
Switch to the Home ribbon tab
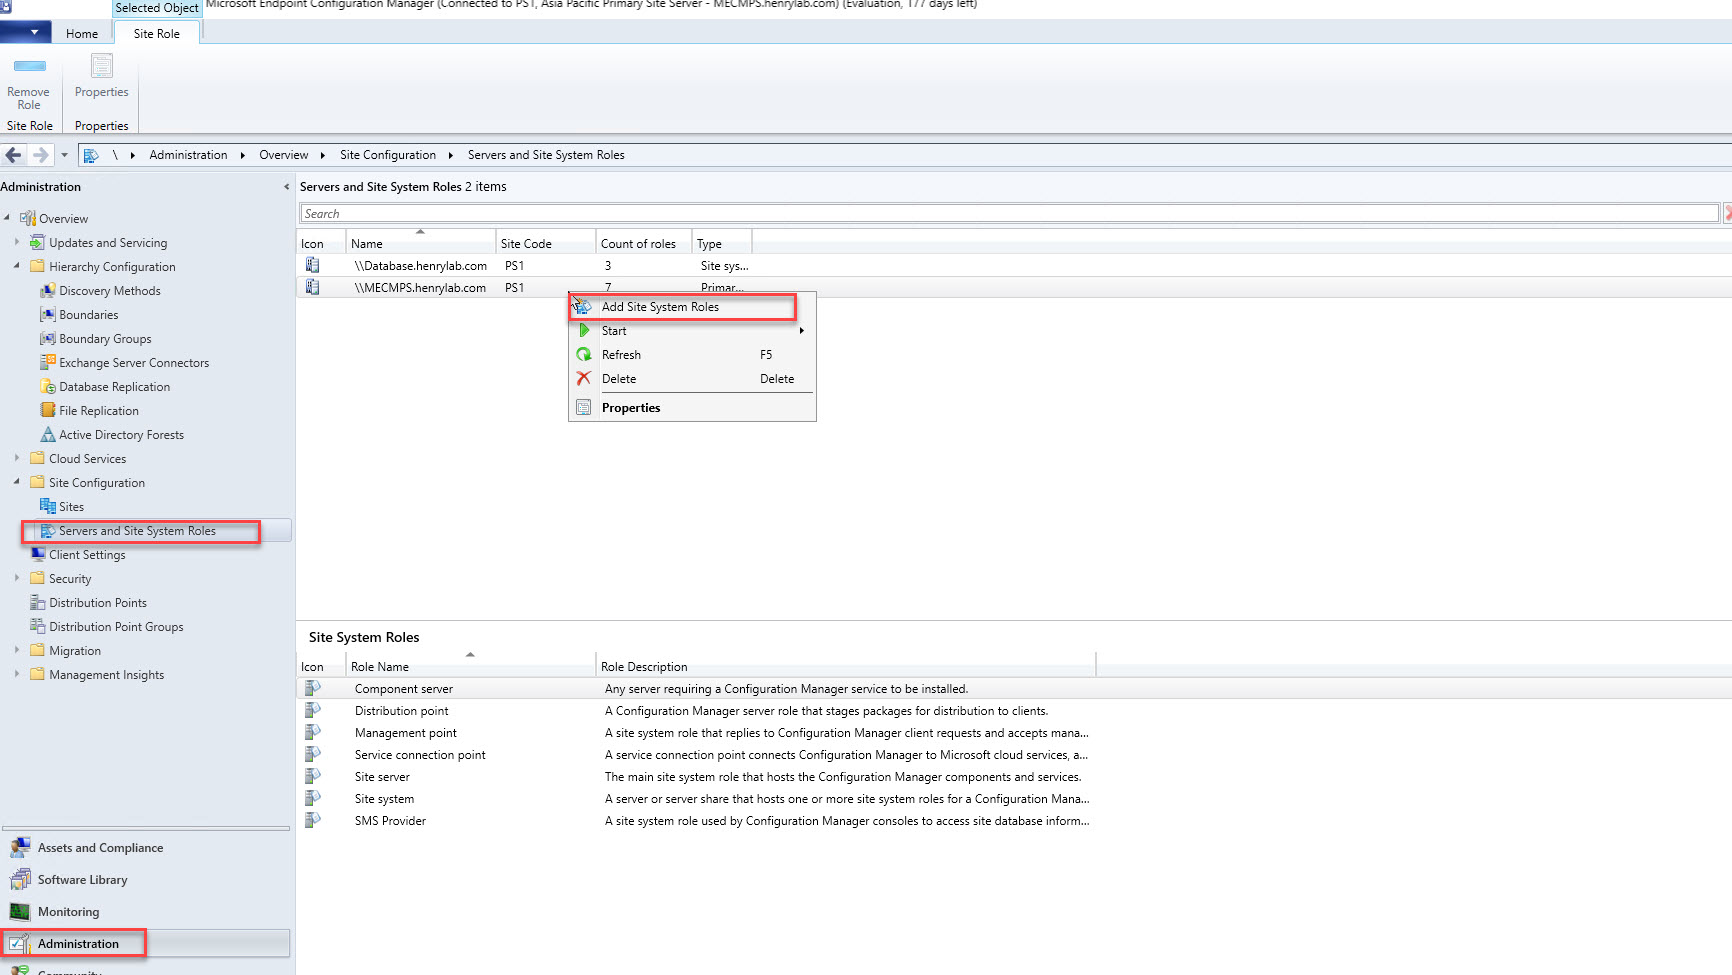[82, 34]
